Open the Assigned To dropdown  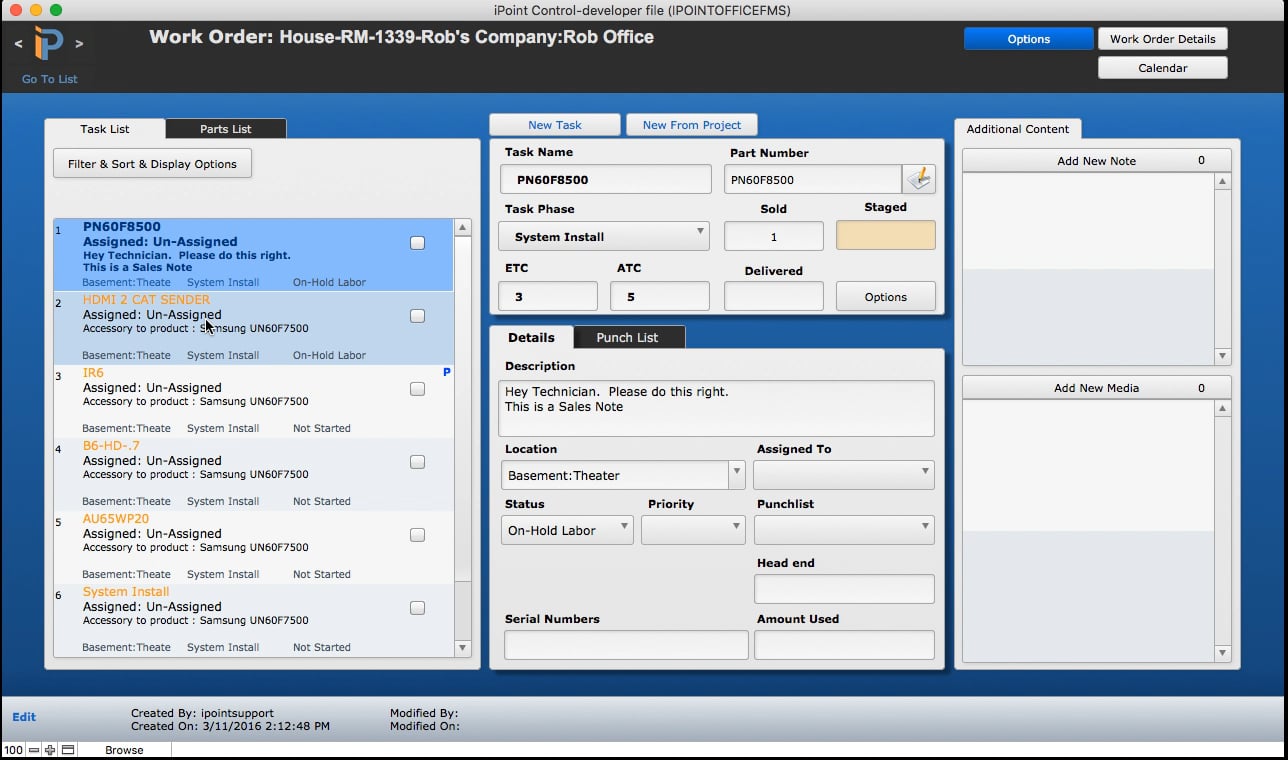[x=844, y=475]
